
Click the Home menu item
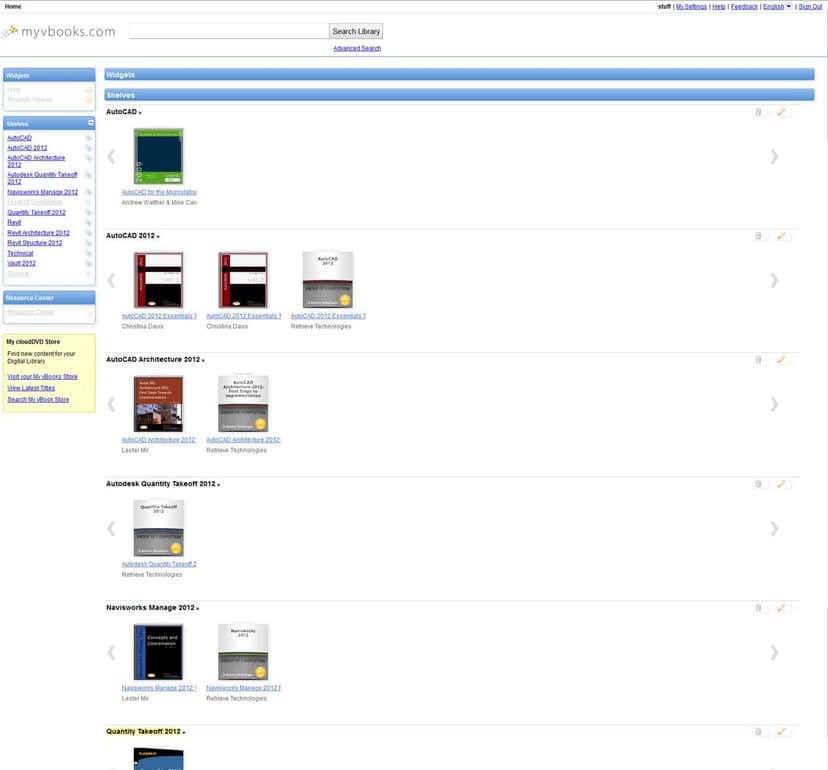pos(13,6)
